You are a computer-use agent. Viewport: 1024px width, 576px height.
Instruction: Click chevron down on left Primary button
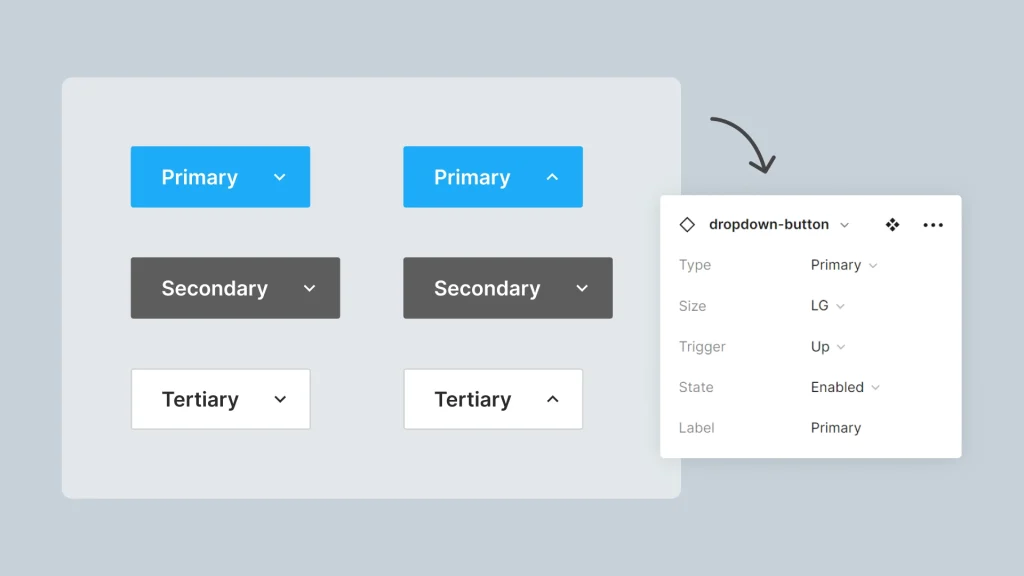pyautogui.click(x=280, y=178)
